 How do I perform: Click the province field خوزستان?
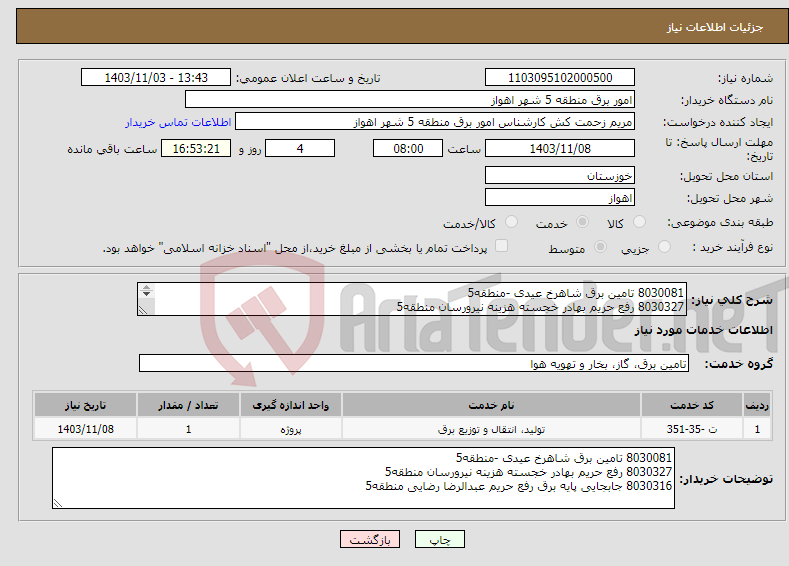[x=560, y=176]
